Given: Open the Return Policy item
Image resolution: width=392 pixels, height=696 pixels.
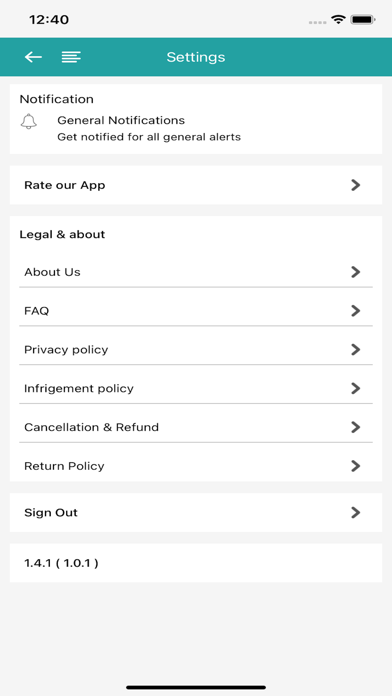Looking at the screenshot, I should click(196, 466).
